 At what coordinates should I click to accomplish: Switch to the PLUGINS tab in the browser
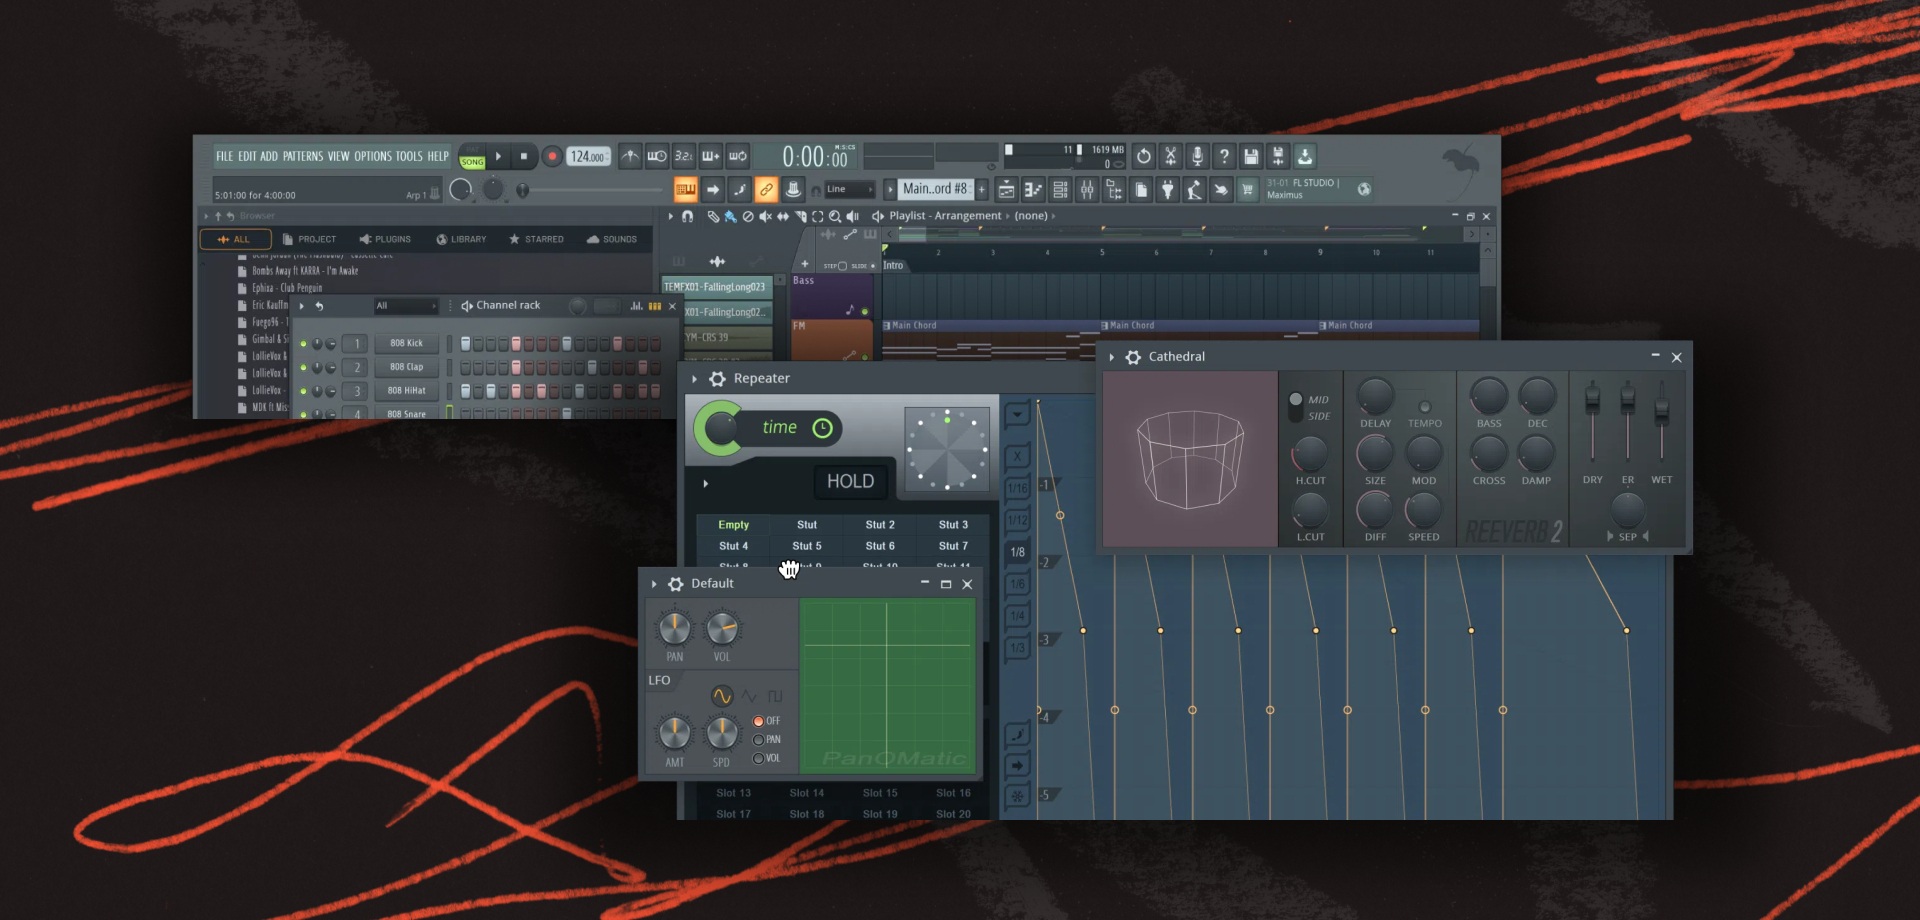coord(385,239)
